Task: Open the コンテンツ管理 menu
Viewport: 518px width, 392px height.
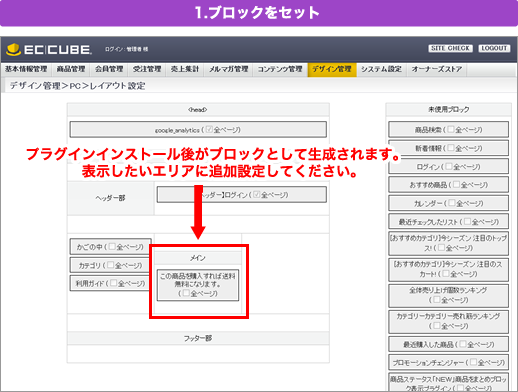Action: click(x=280, y=69)
